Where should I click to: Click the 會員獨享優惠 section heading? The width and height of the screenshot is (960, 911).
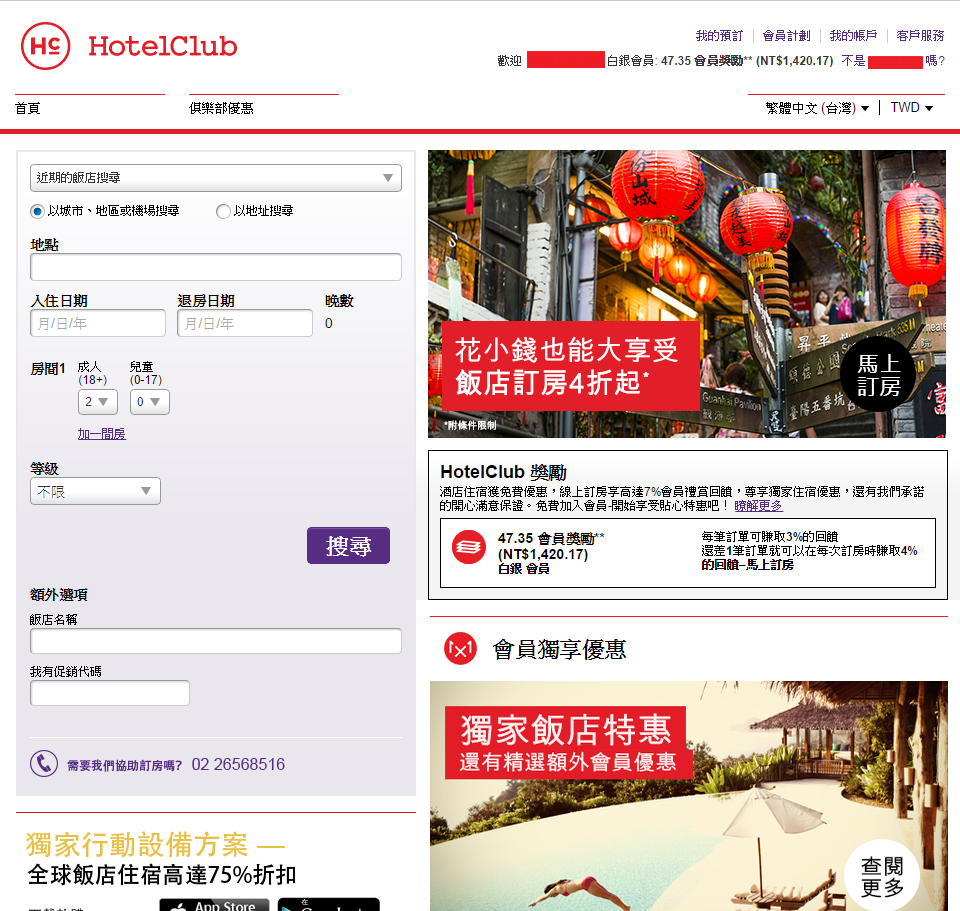[559, 650]
